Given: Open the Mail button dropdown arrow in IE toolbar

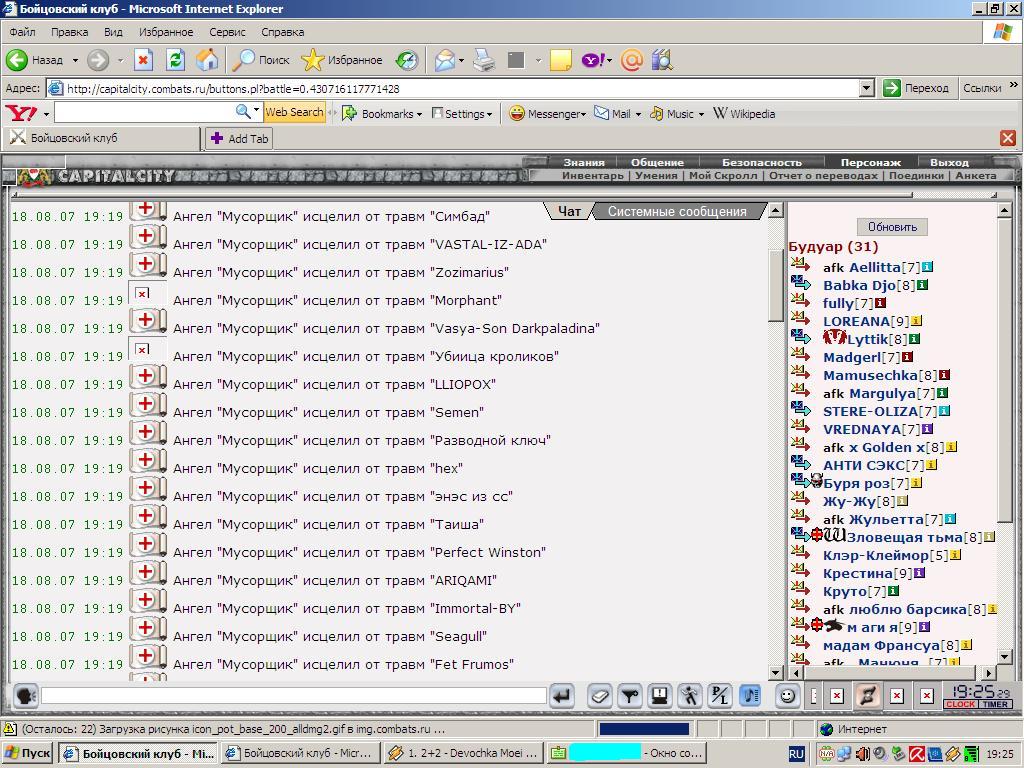Looking at the screenshot, I should [461, 60].
